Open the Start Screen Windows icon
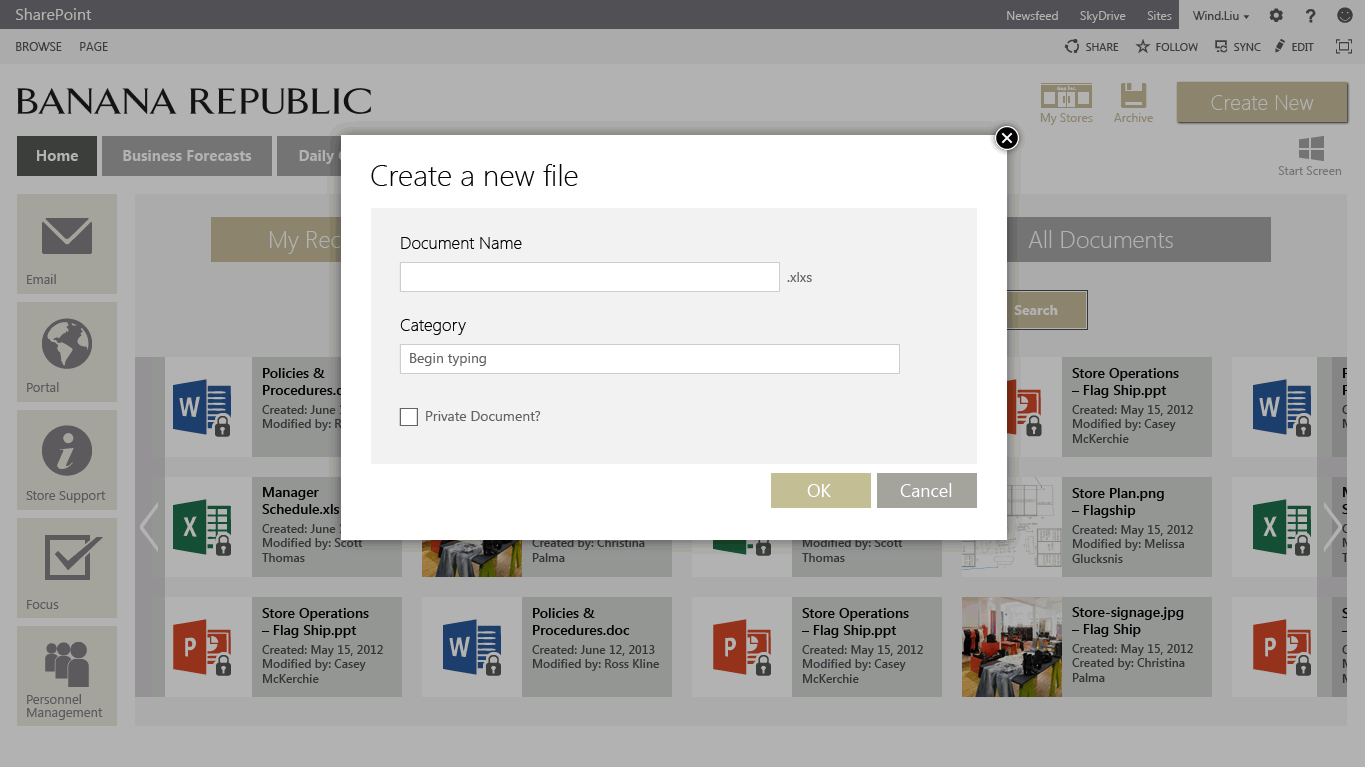This screenshot has width=1365, height=767. point(1310,157)
